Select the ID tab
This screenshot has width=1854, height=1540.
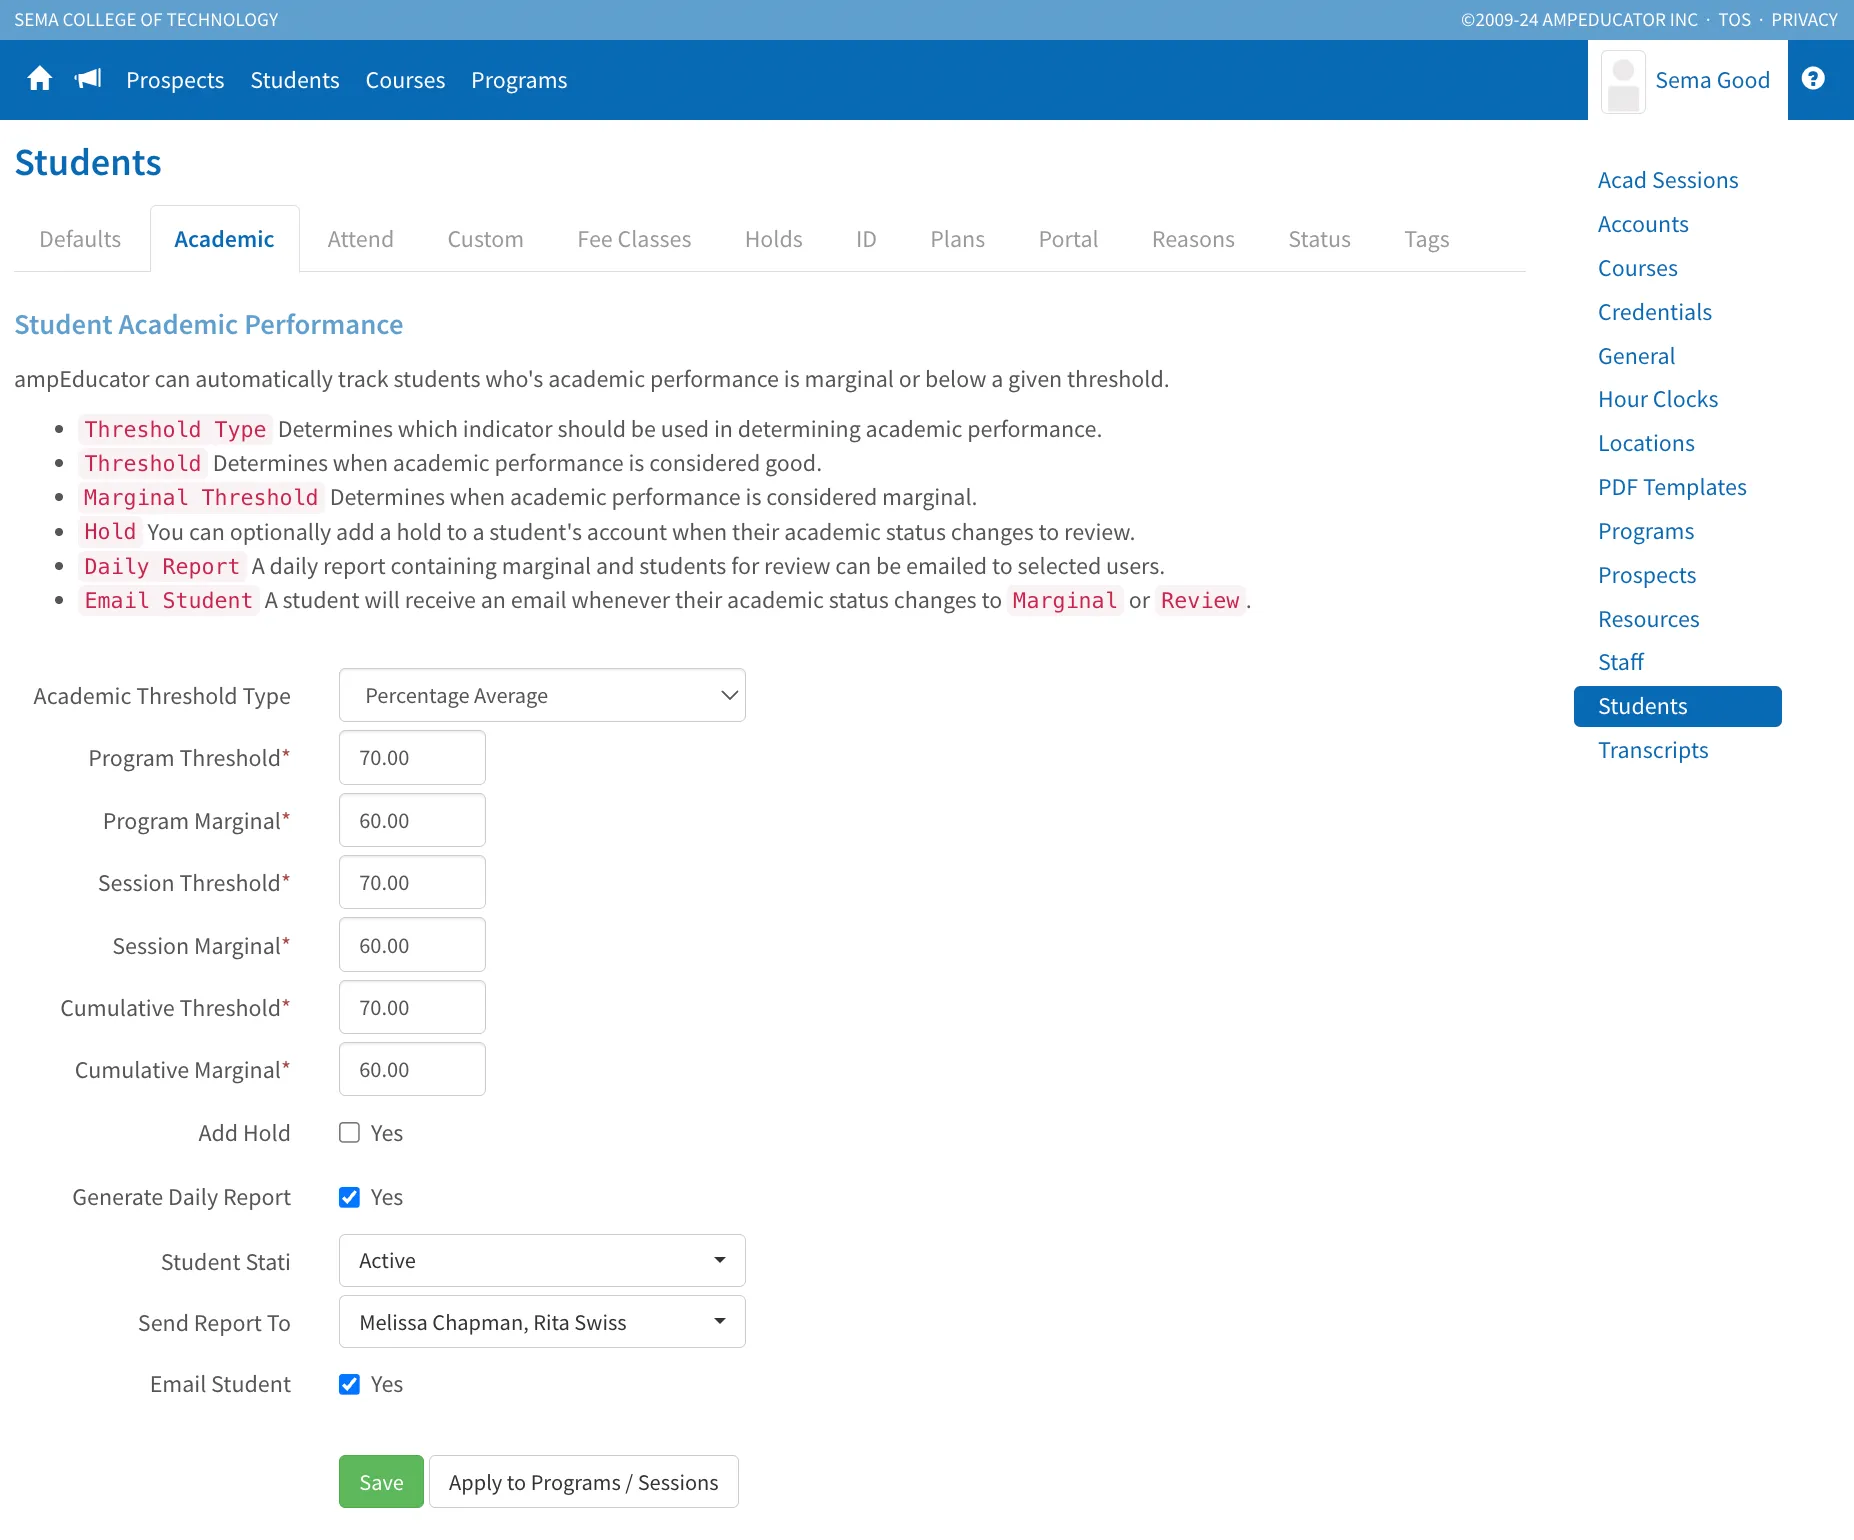click(x=866, y=239)
